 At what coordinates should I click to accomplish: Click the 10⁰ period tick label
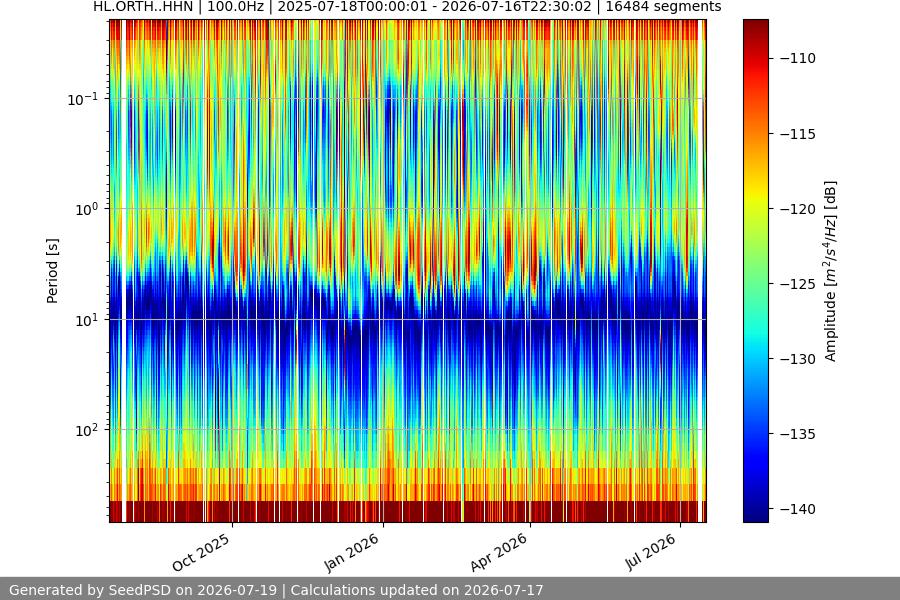click(x=87, y=210)
